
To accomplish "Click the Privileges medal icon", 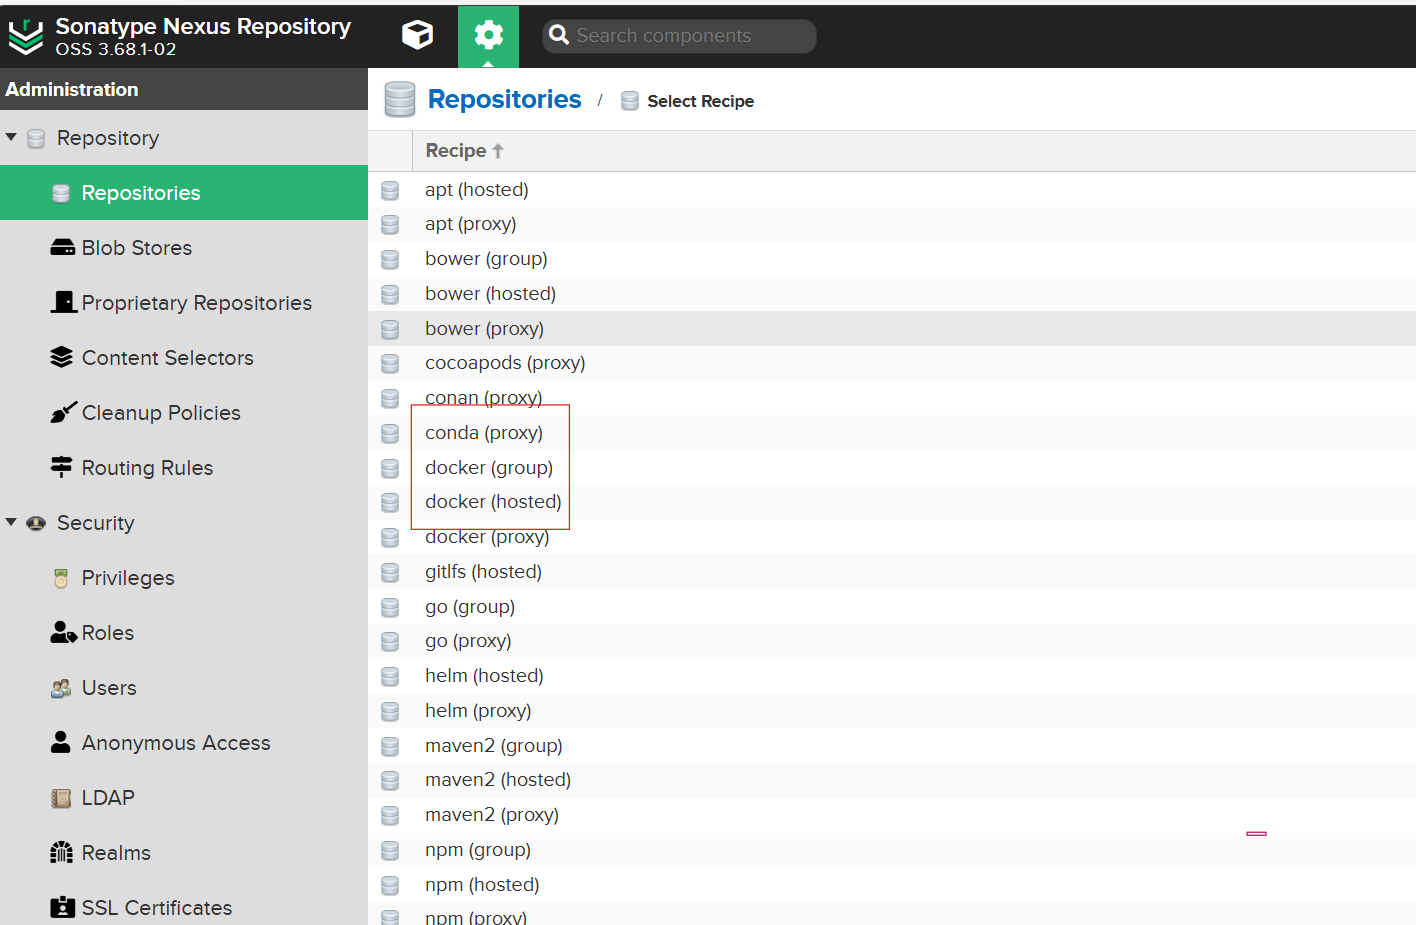I will coord(61,578).
